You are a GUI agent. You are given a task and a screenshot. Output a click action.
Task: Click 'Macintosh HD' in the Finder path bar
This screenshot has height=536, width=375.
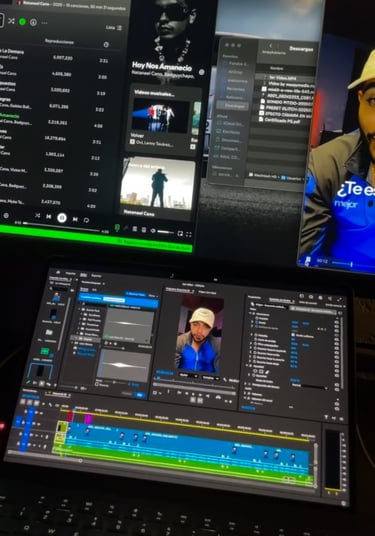(x=263, y=176)
